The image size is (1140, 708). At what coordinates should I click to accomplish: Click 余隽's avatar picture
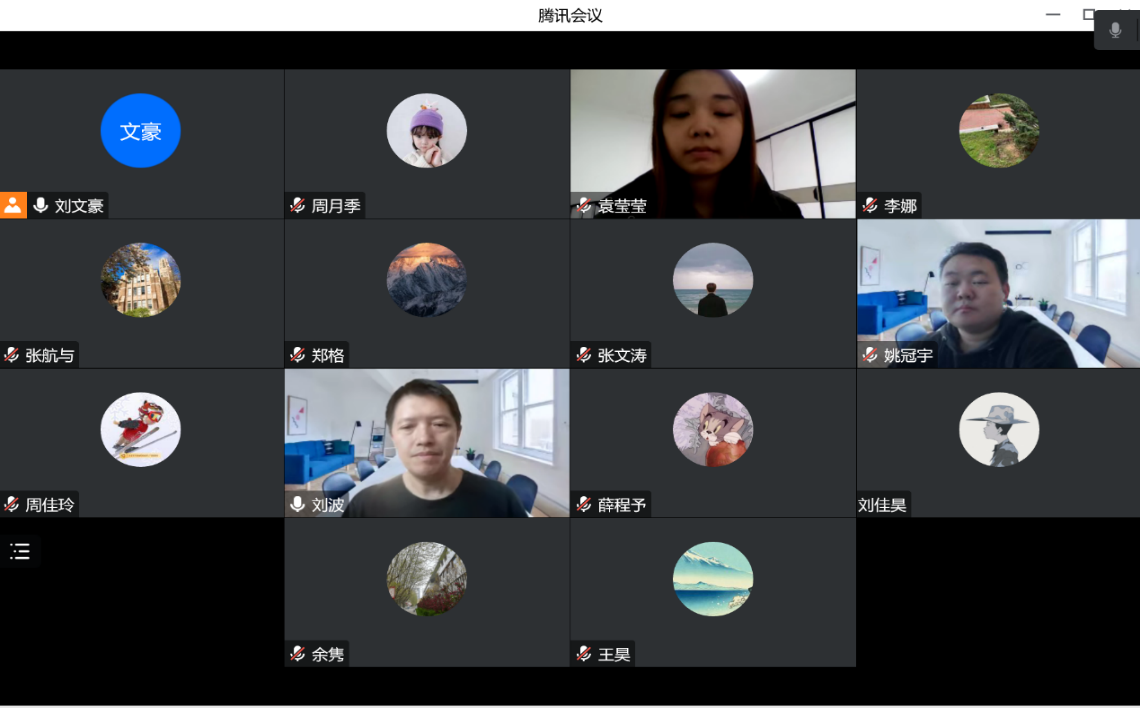(x=427, y=579)
